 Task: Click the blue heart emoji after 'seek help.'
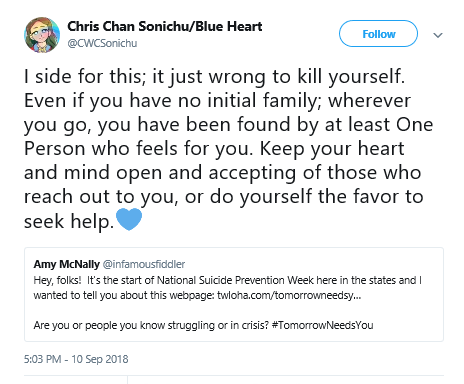(129, 219)
